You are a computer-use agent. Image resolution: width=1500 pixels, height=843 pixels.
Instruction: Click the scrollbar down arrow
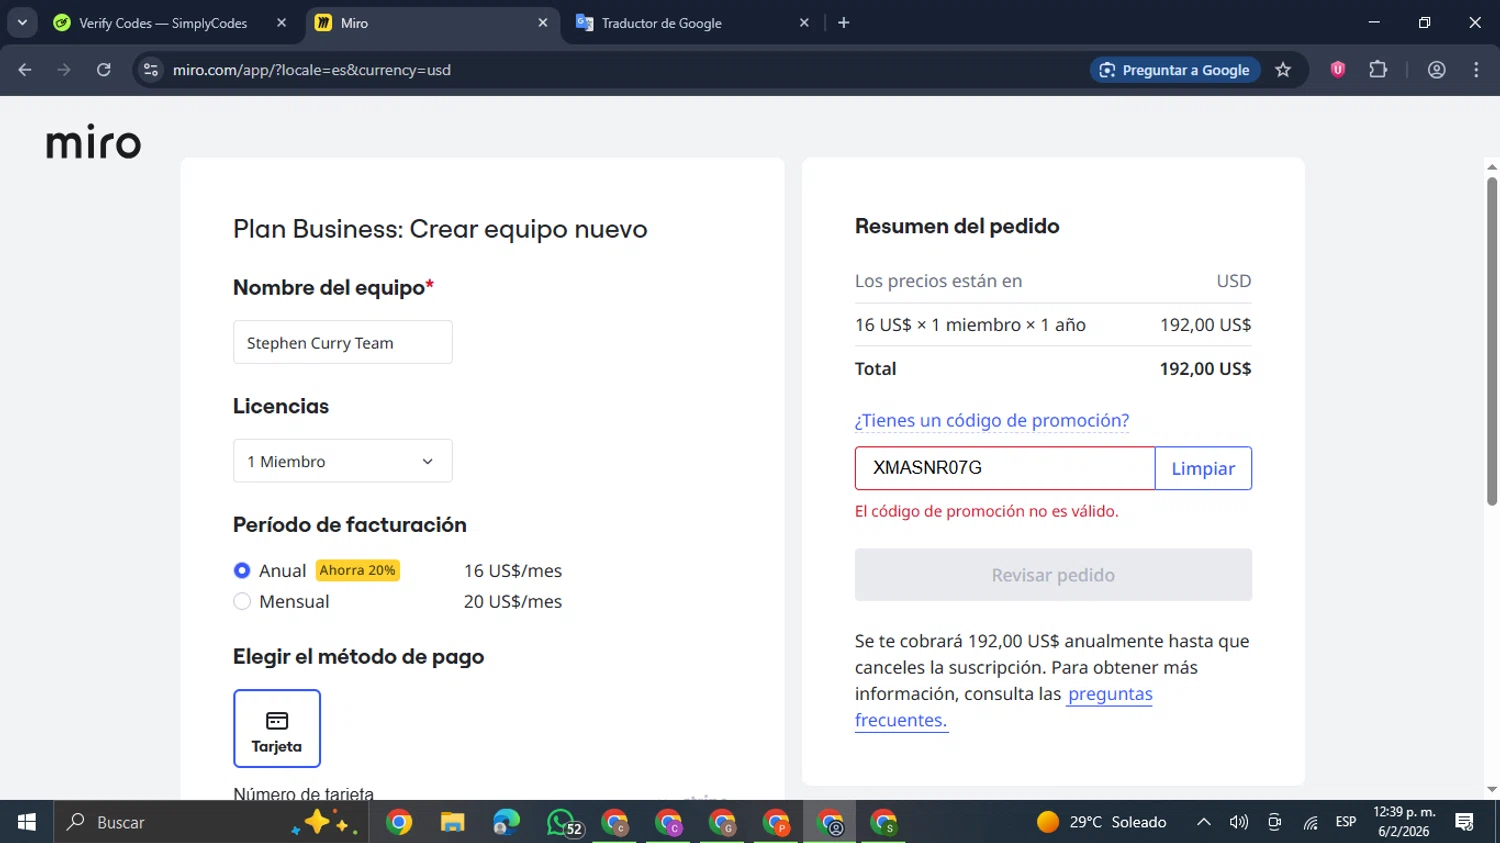[x=1492, y=790]
